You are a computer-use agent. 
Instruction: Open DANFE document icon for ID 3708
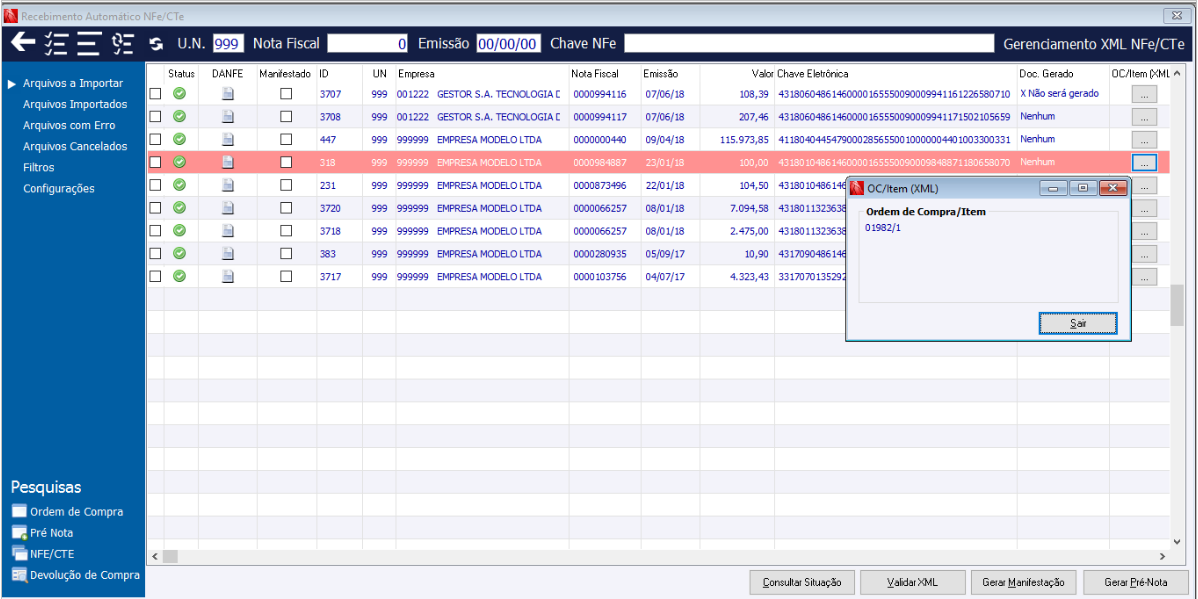pos(228,117)
